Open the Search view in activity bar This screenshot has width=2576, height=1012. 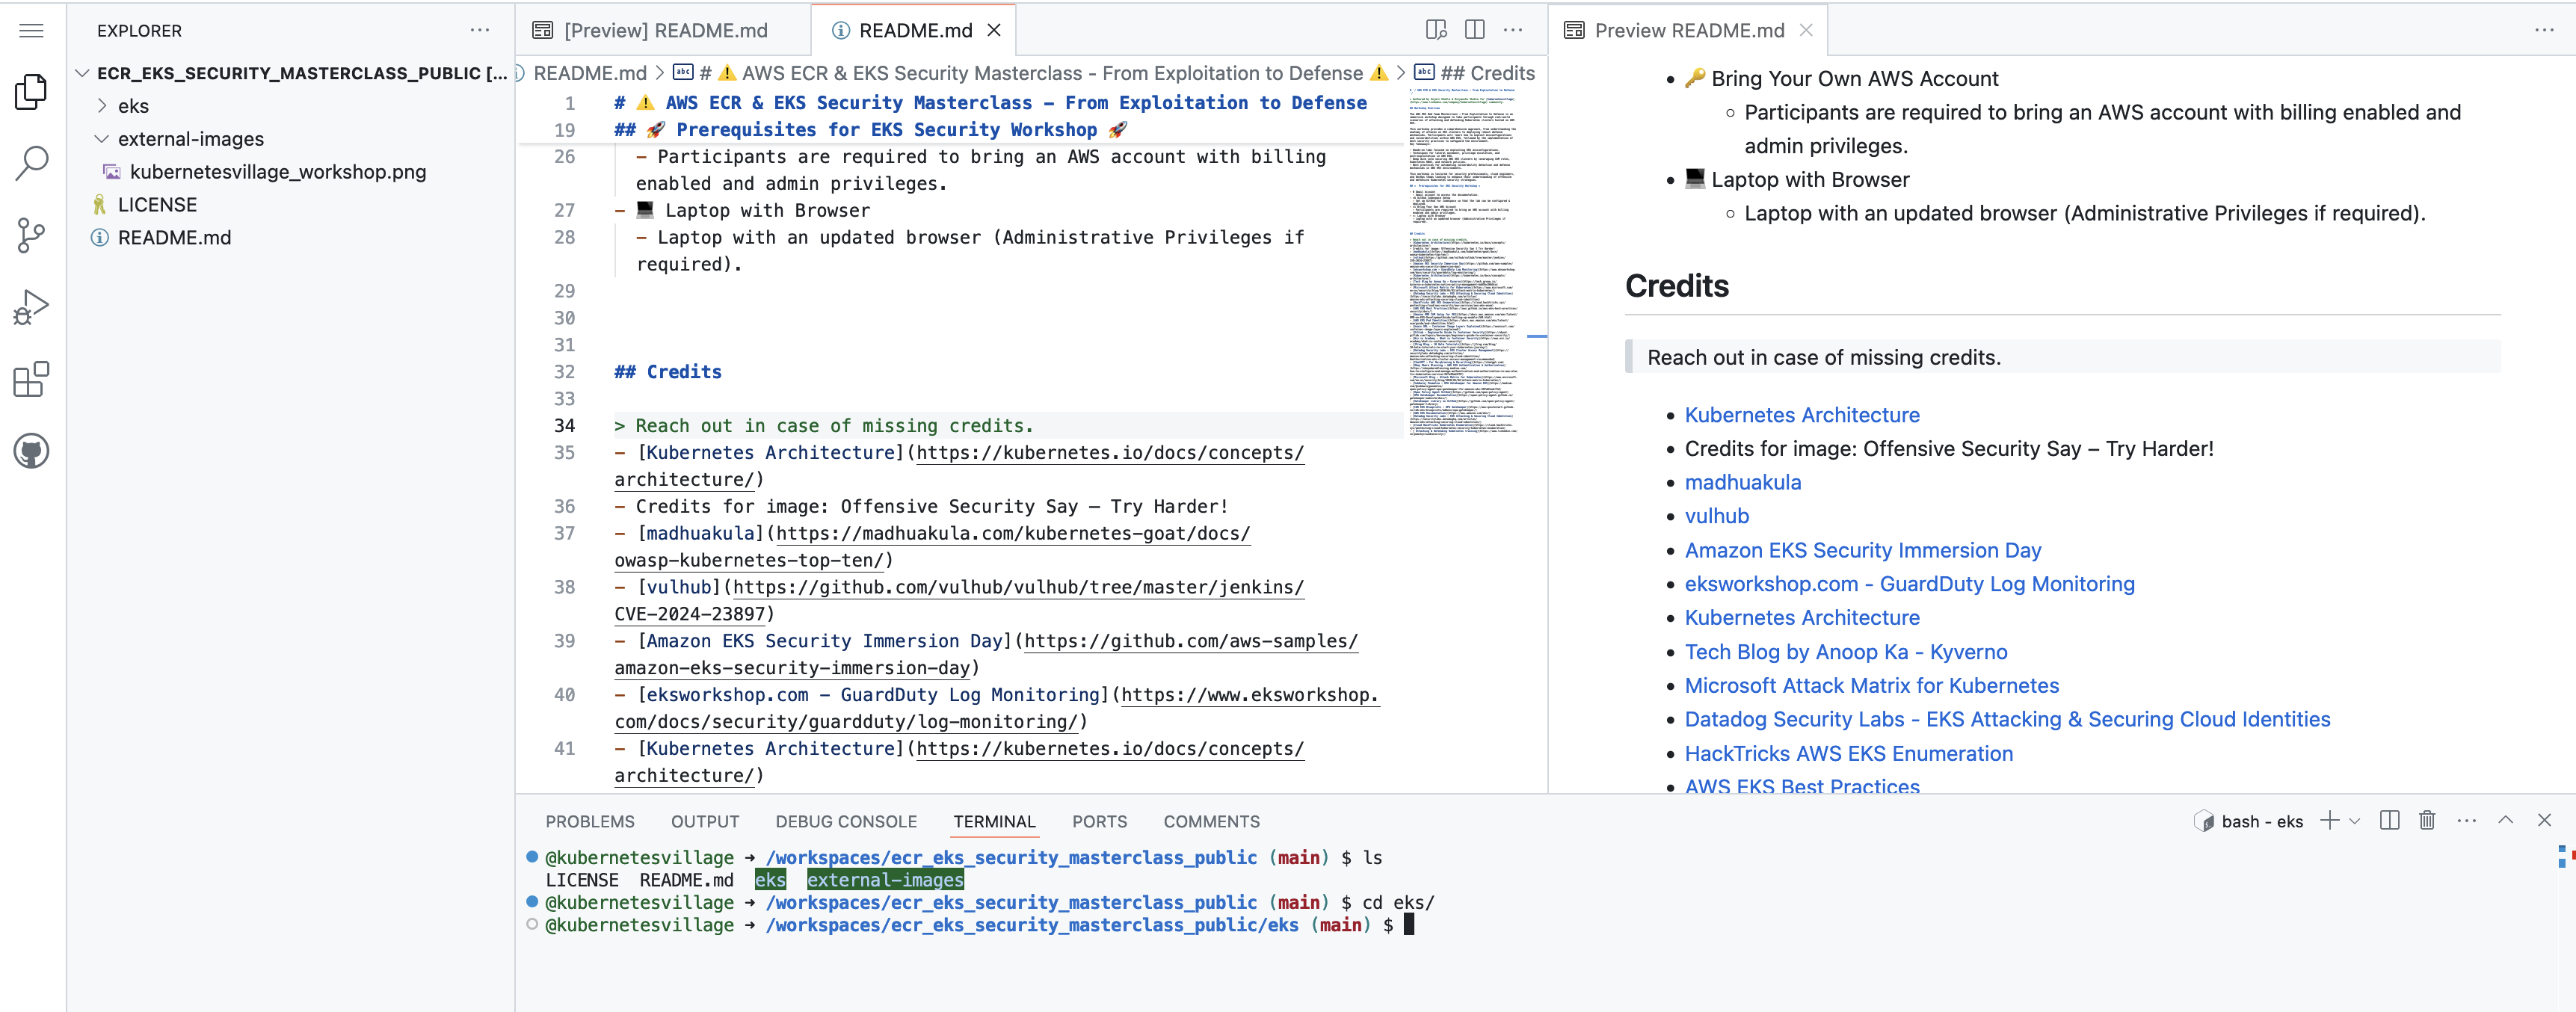31,163
